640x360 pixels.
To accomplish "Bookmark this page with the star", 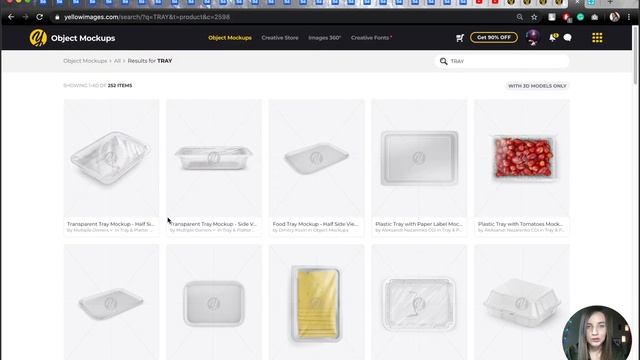I will [534, 17].
